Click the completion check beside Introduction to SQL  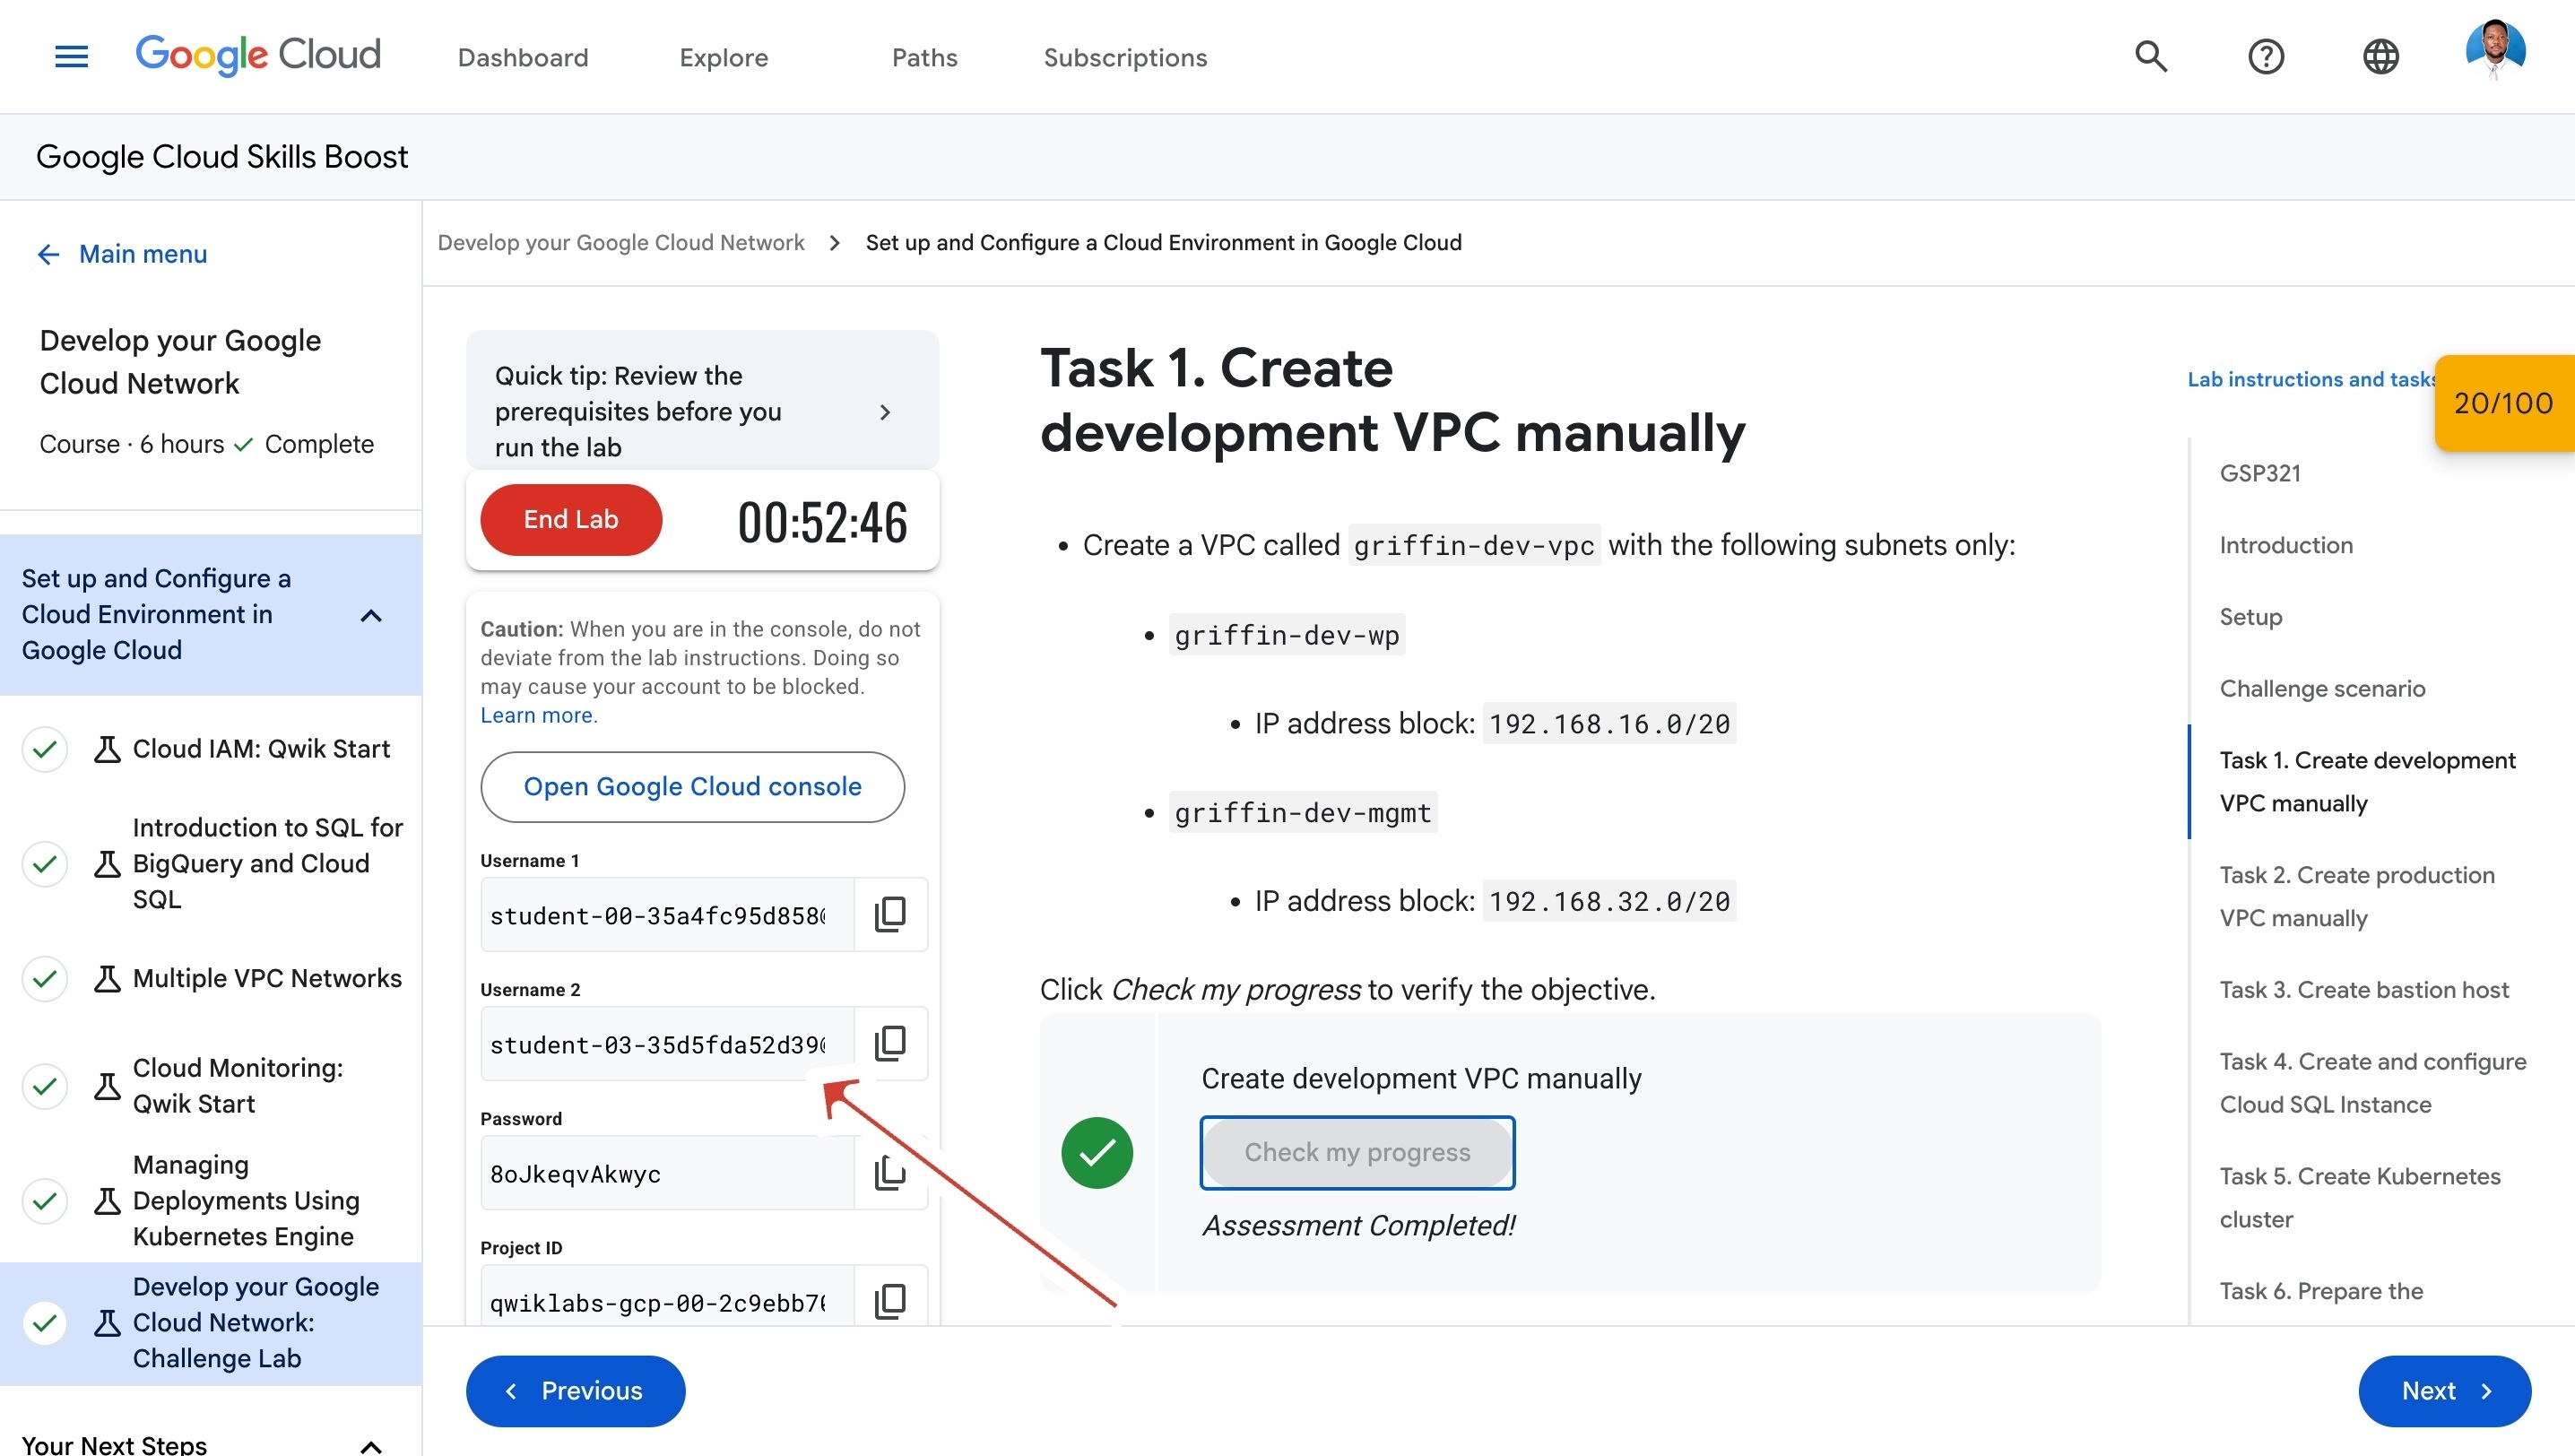[44, 863]
